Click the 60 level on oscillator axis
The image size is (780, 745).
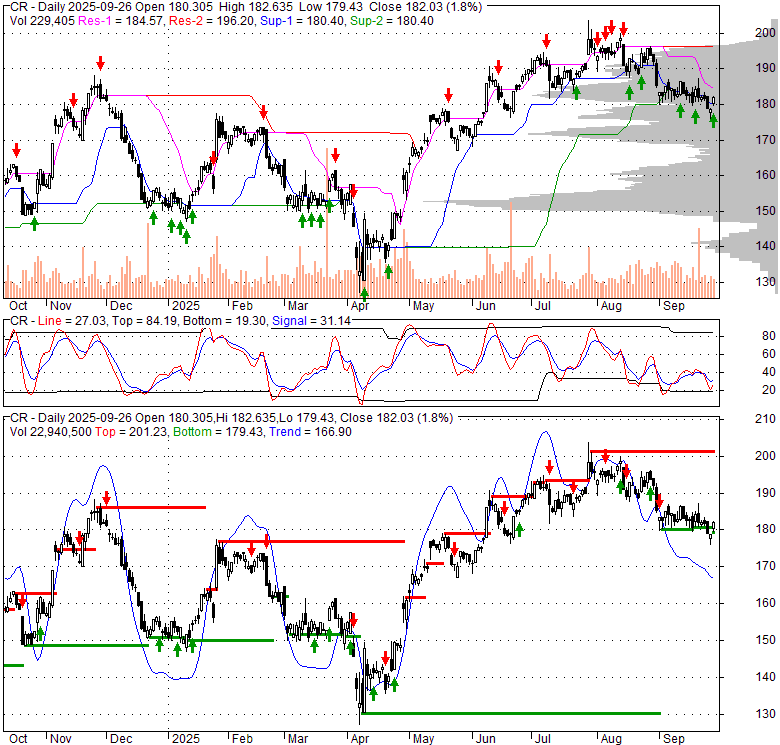tap(769, 354)
